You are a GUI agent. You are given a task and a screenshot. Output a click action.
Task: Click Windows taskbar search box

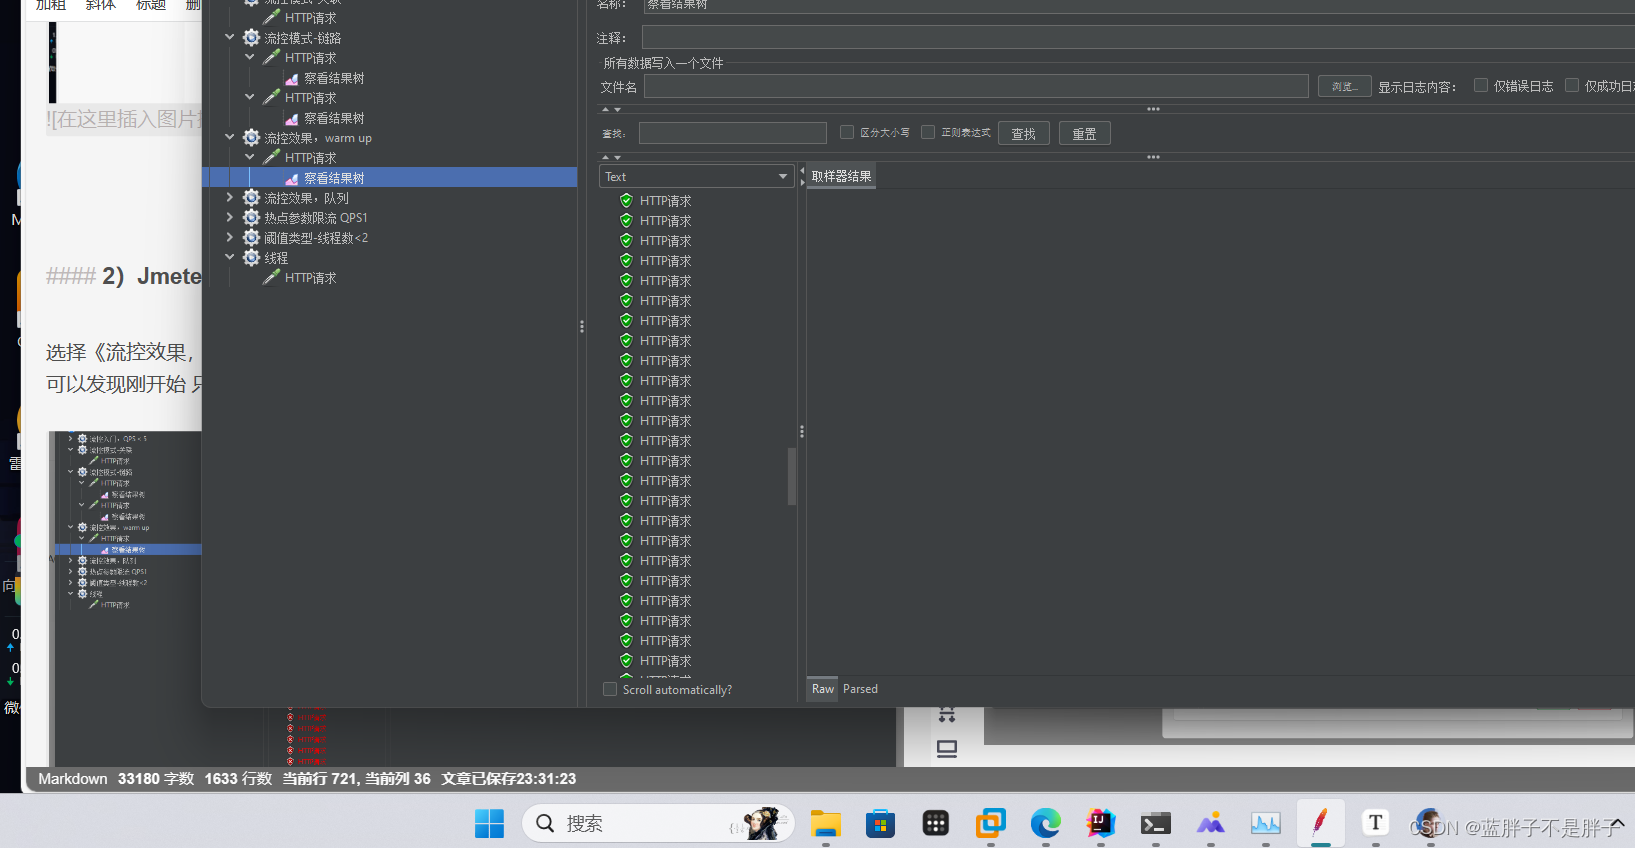point(658,823)
